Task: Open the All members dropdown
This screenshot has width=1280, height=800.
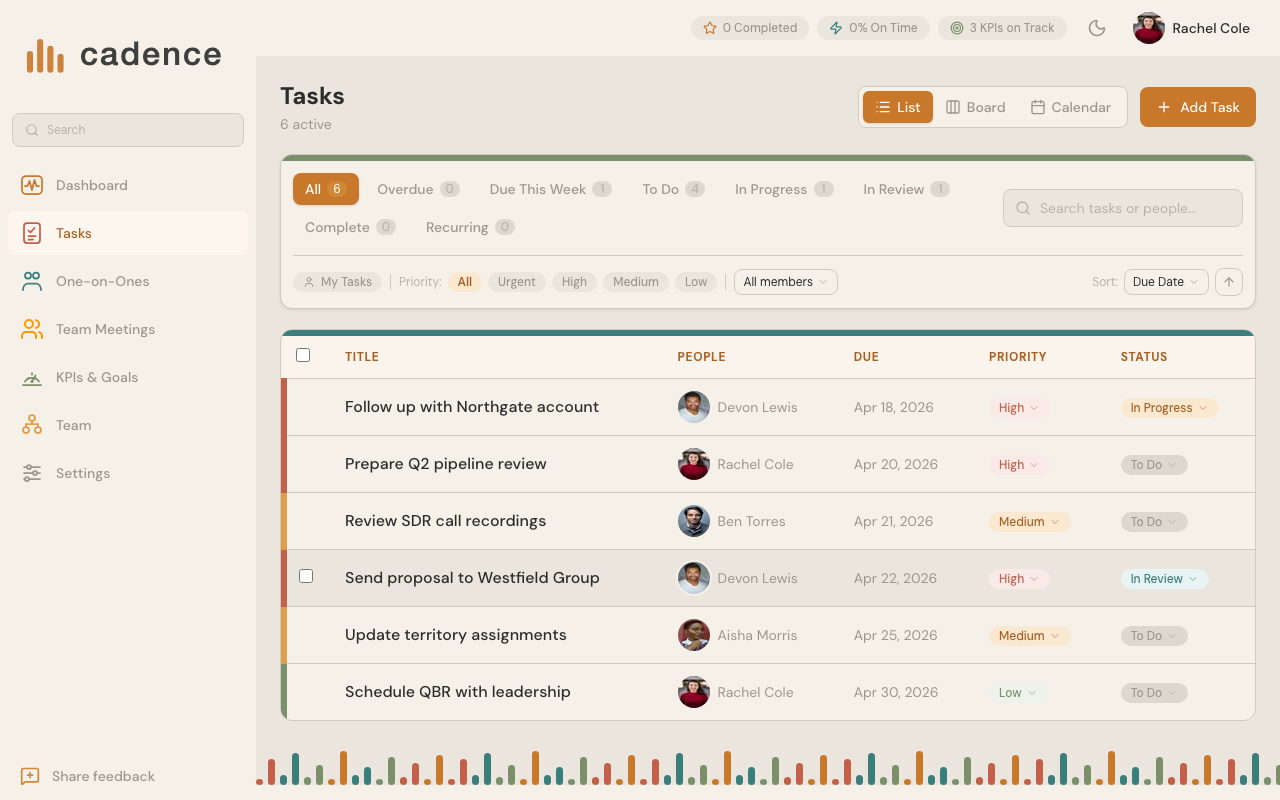Action: (785, 282)
